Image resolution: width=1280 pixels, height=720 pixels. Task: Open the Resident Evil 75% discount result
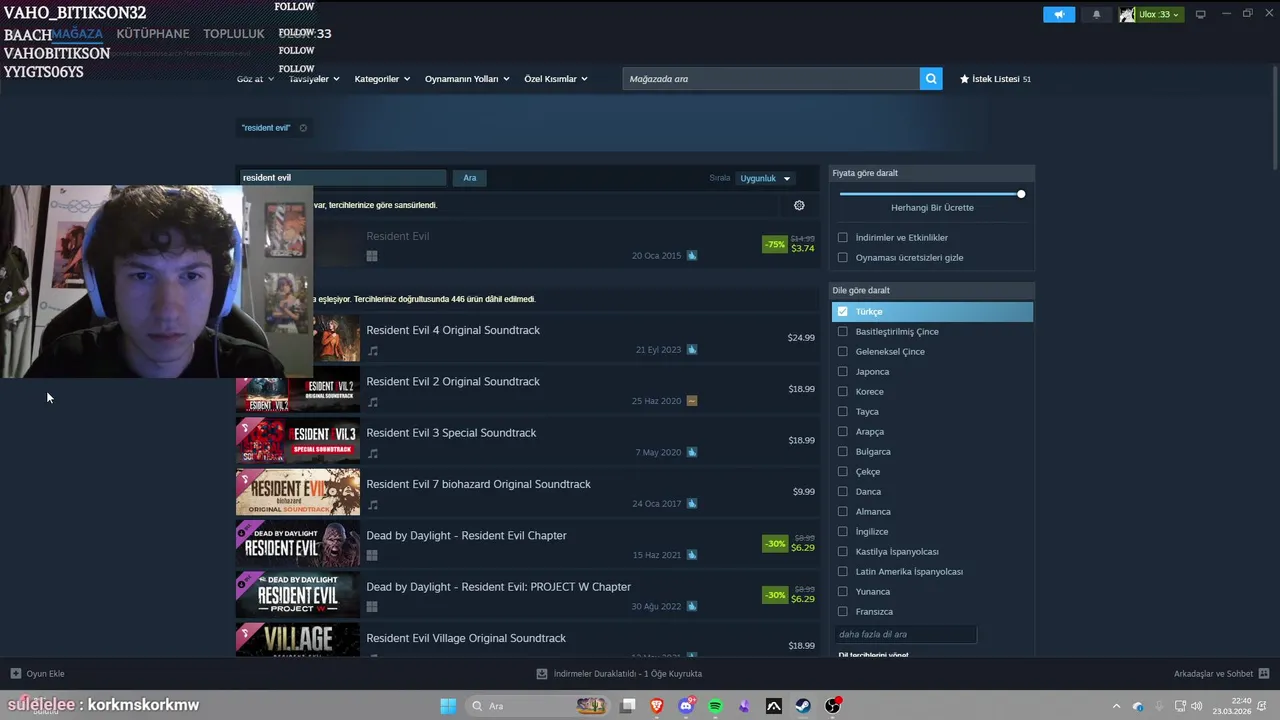click(x=528, y=245)
